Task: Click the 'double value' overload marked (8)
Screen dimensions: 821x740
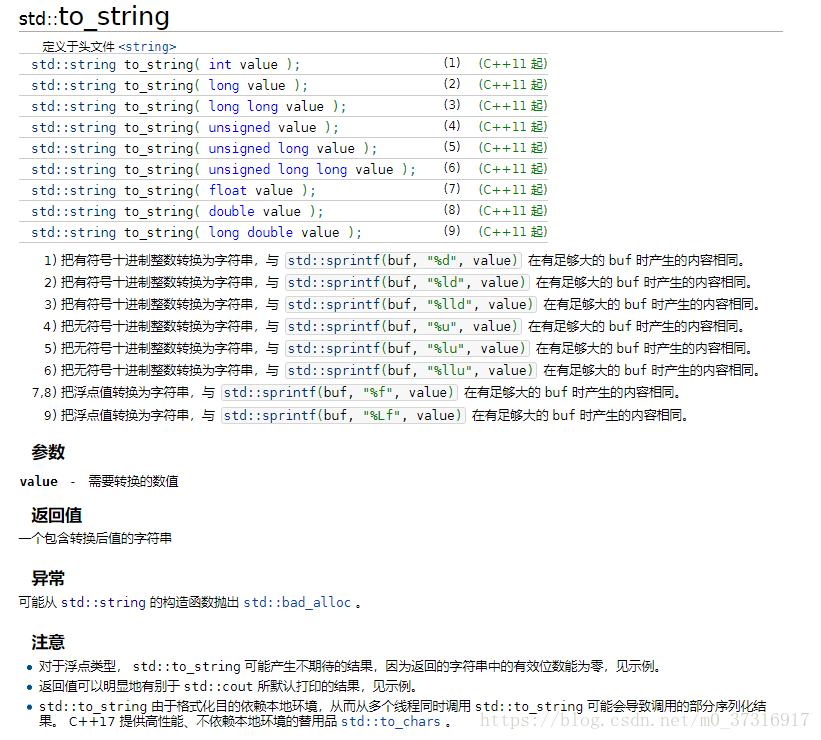Action: click(177, 211)
